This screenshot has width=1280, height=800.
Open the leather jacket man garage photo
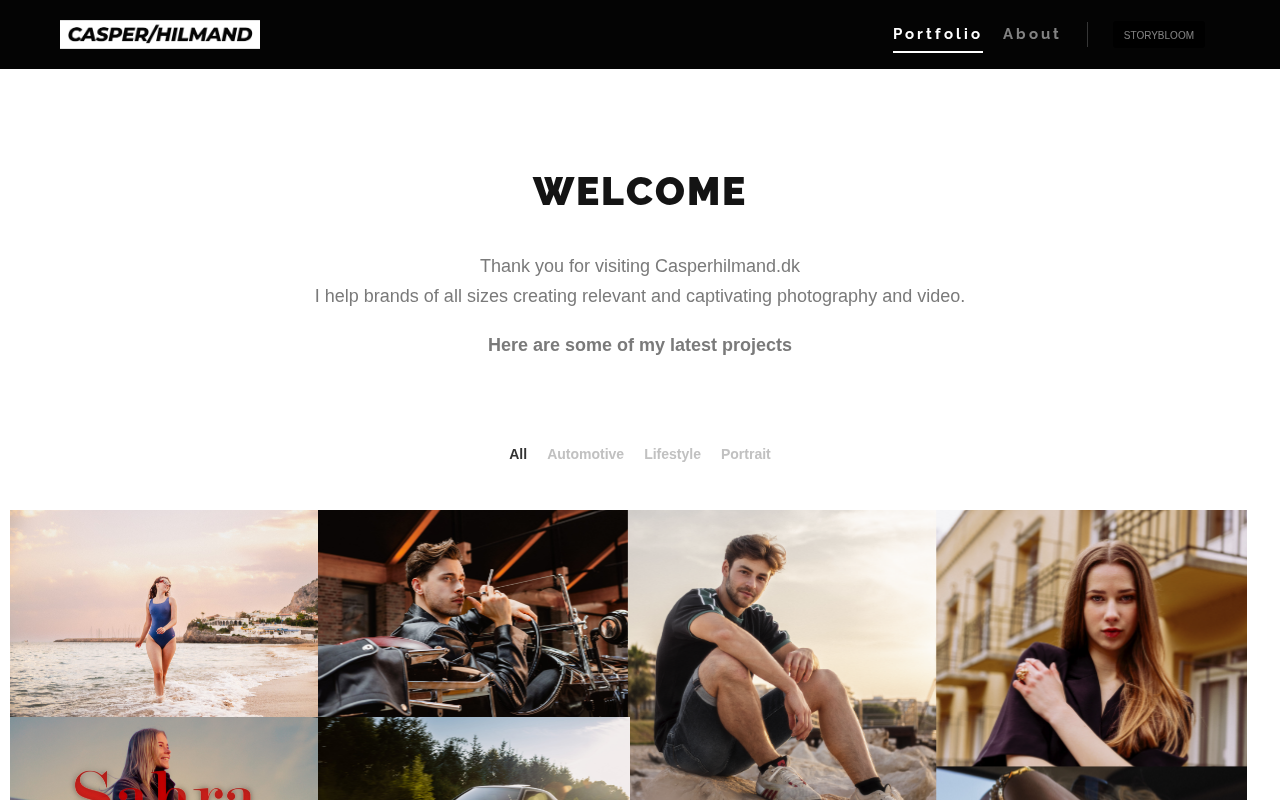point(473,613)
